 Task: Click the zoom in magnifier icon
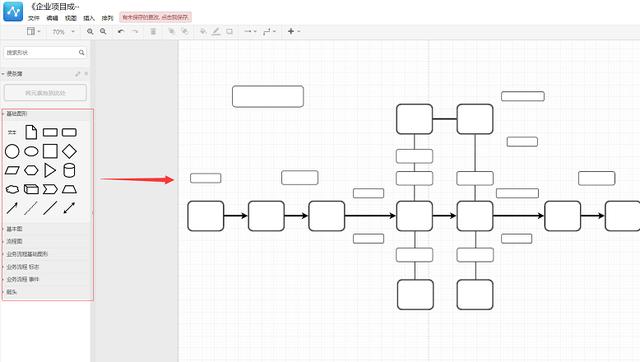pyautogui.click(x=90, y=31)
